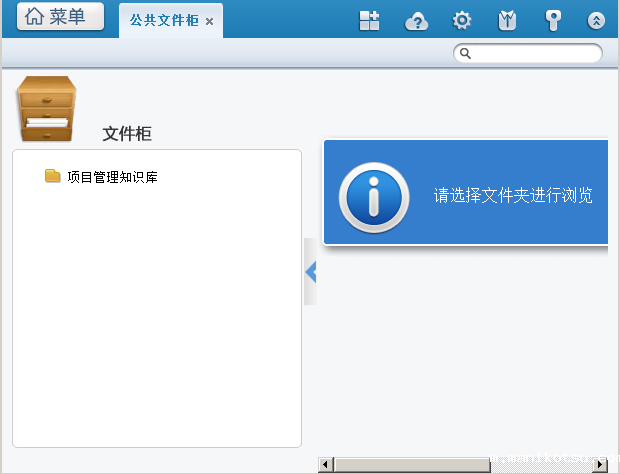This screenshot has height=474, width=620.
Task: Click the magnifier icon in search box
Action: click(465, 53)
